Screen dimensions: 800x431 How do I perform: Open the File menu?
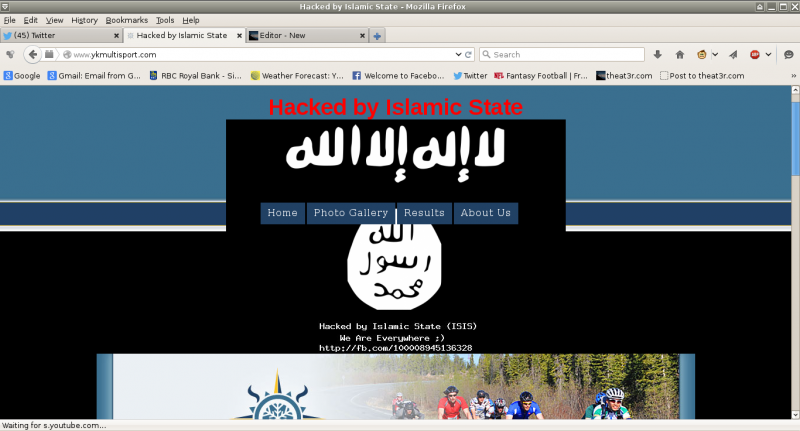[x=10, y=20]
